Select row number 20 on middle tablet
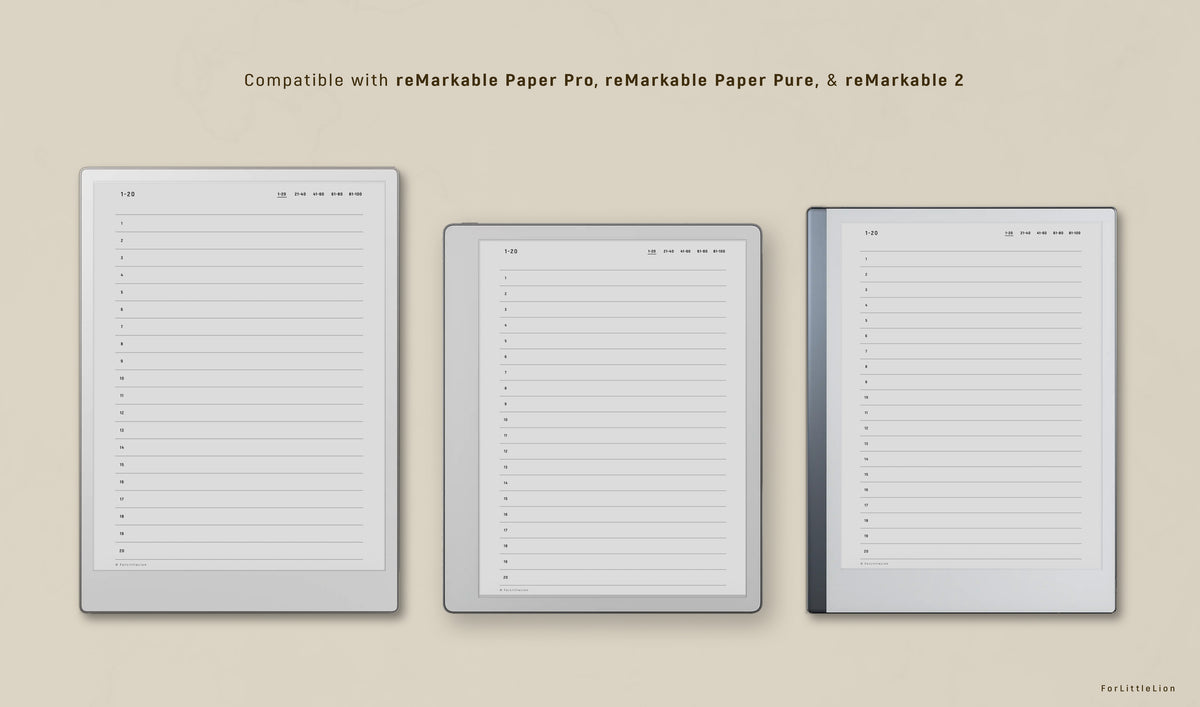The image size is (1200, 707). tap(506, 577)
